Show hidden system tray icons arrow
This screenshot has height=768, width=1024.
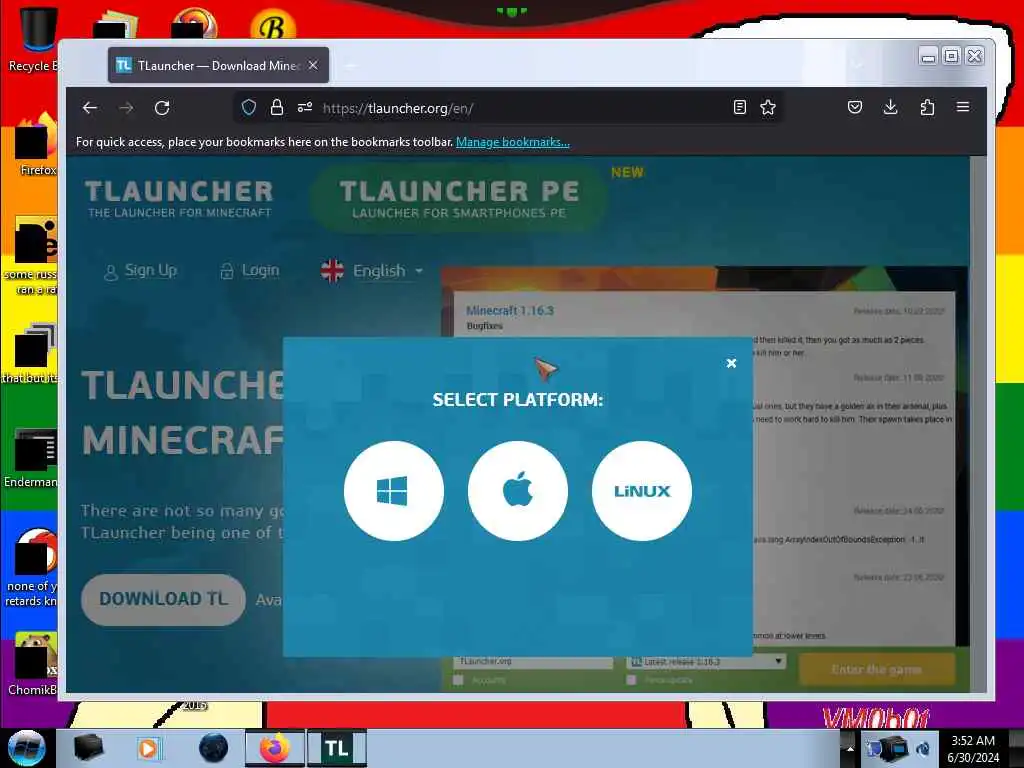(850, 748)
